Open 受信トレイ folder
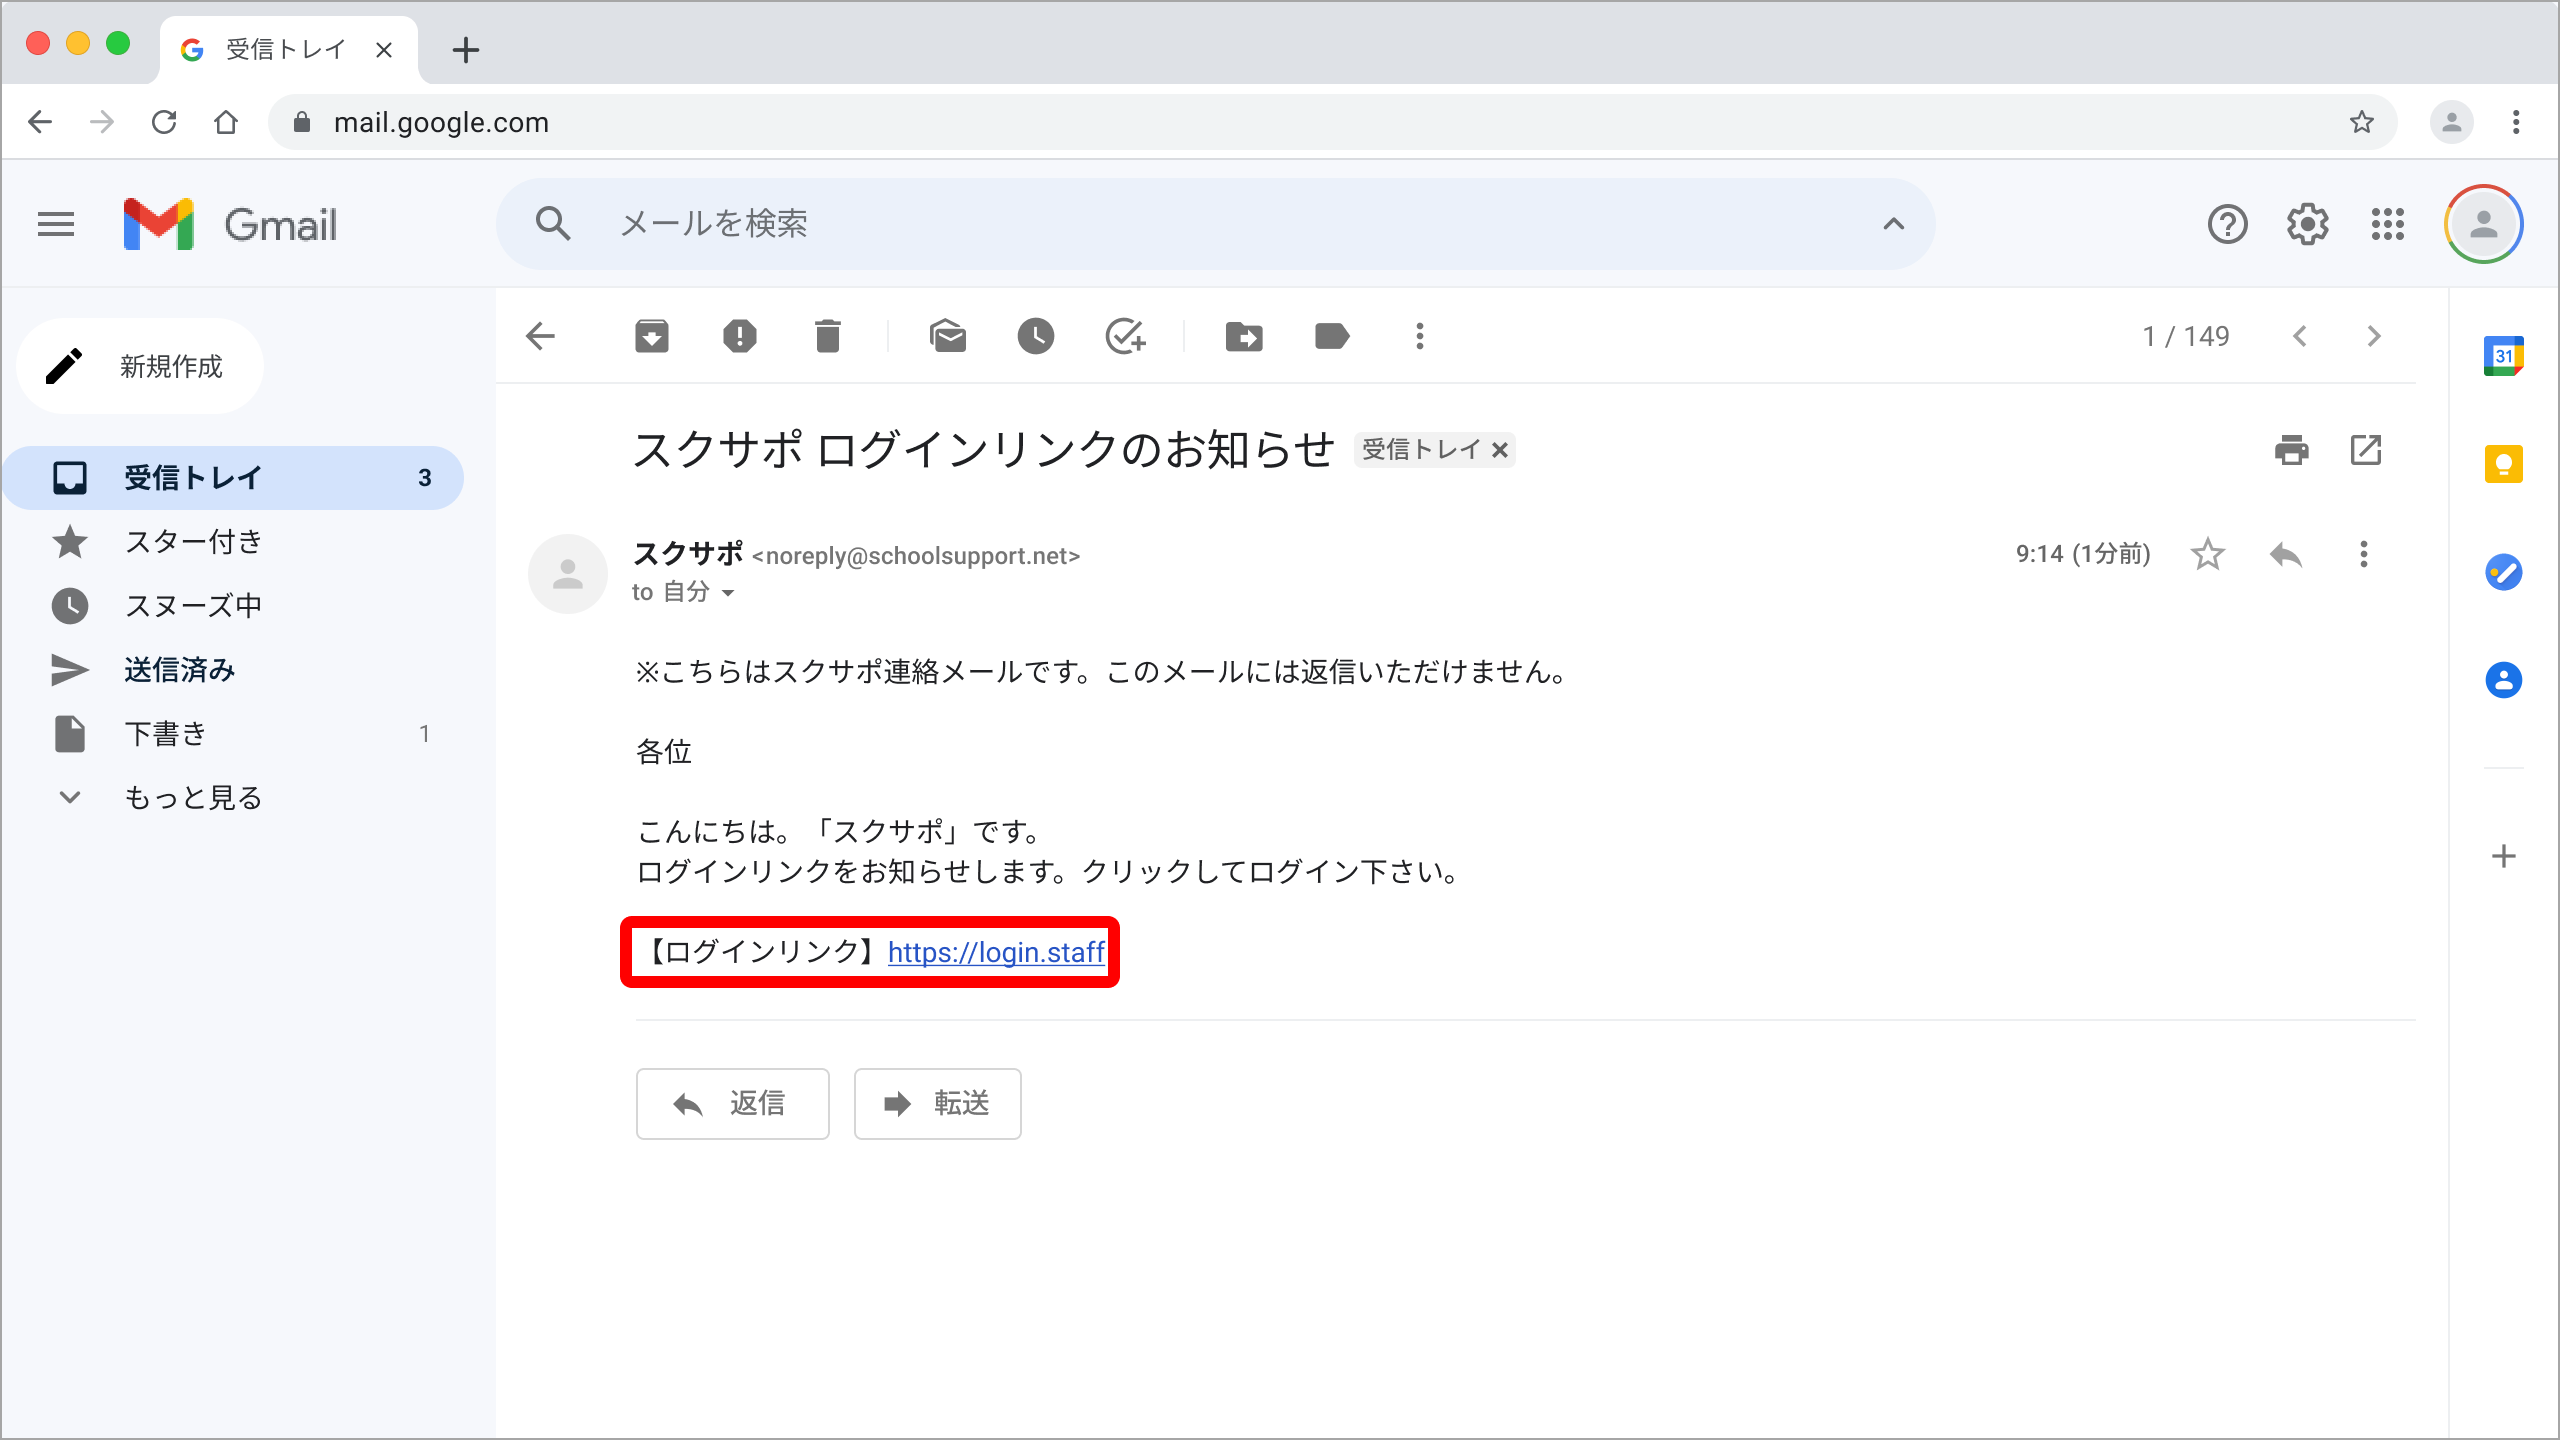 point(234,478)
